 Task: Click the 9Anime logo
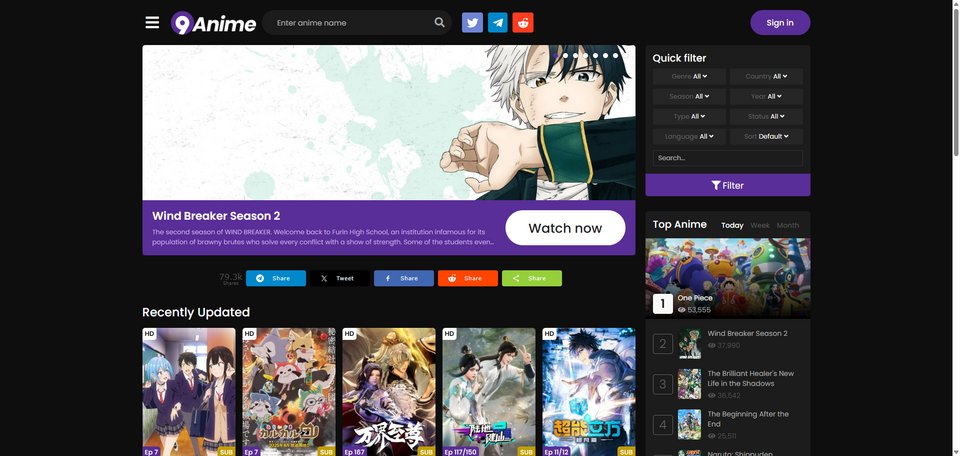tap(213, 23)
